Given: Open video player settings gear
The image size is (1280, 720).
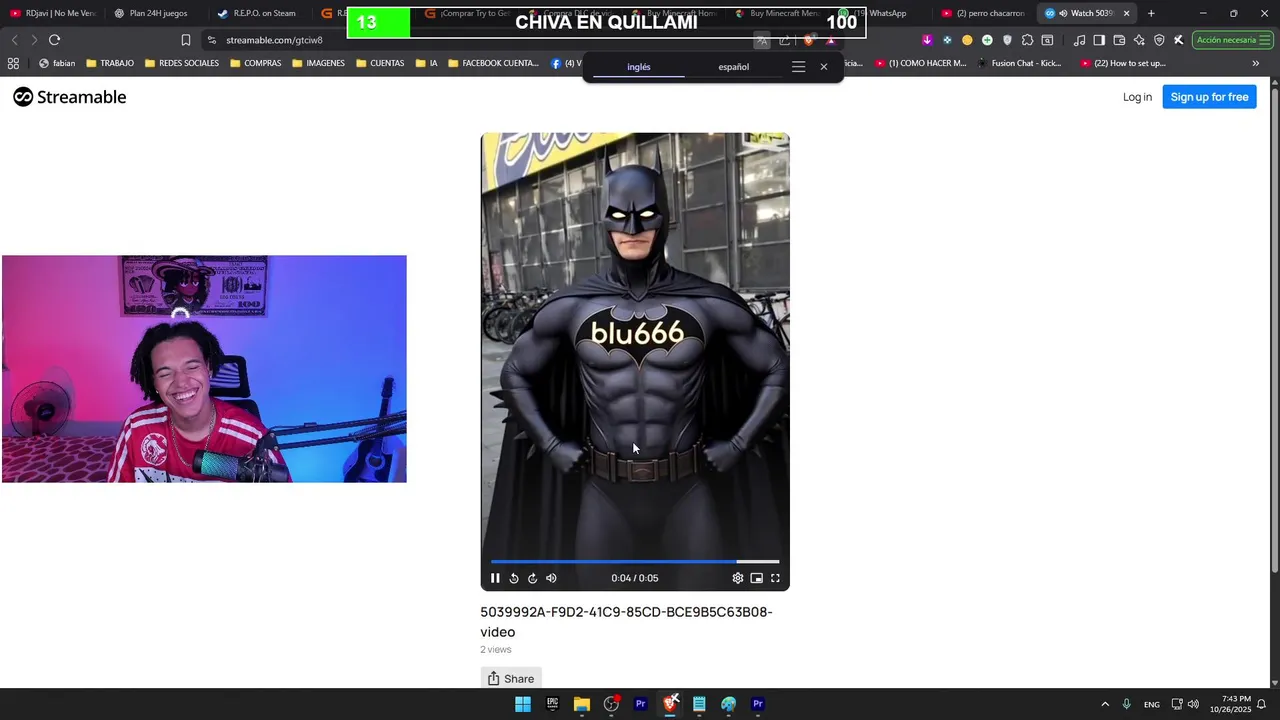Looking at the screenshot, I should 738,578.
